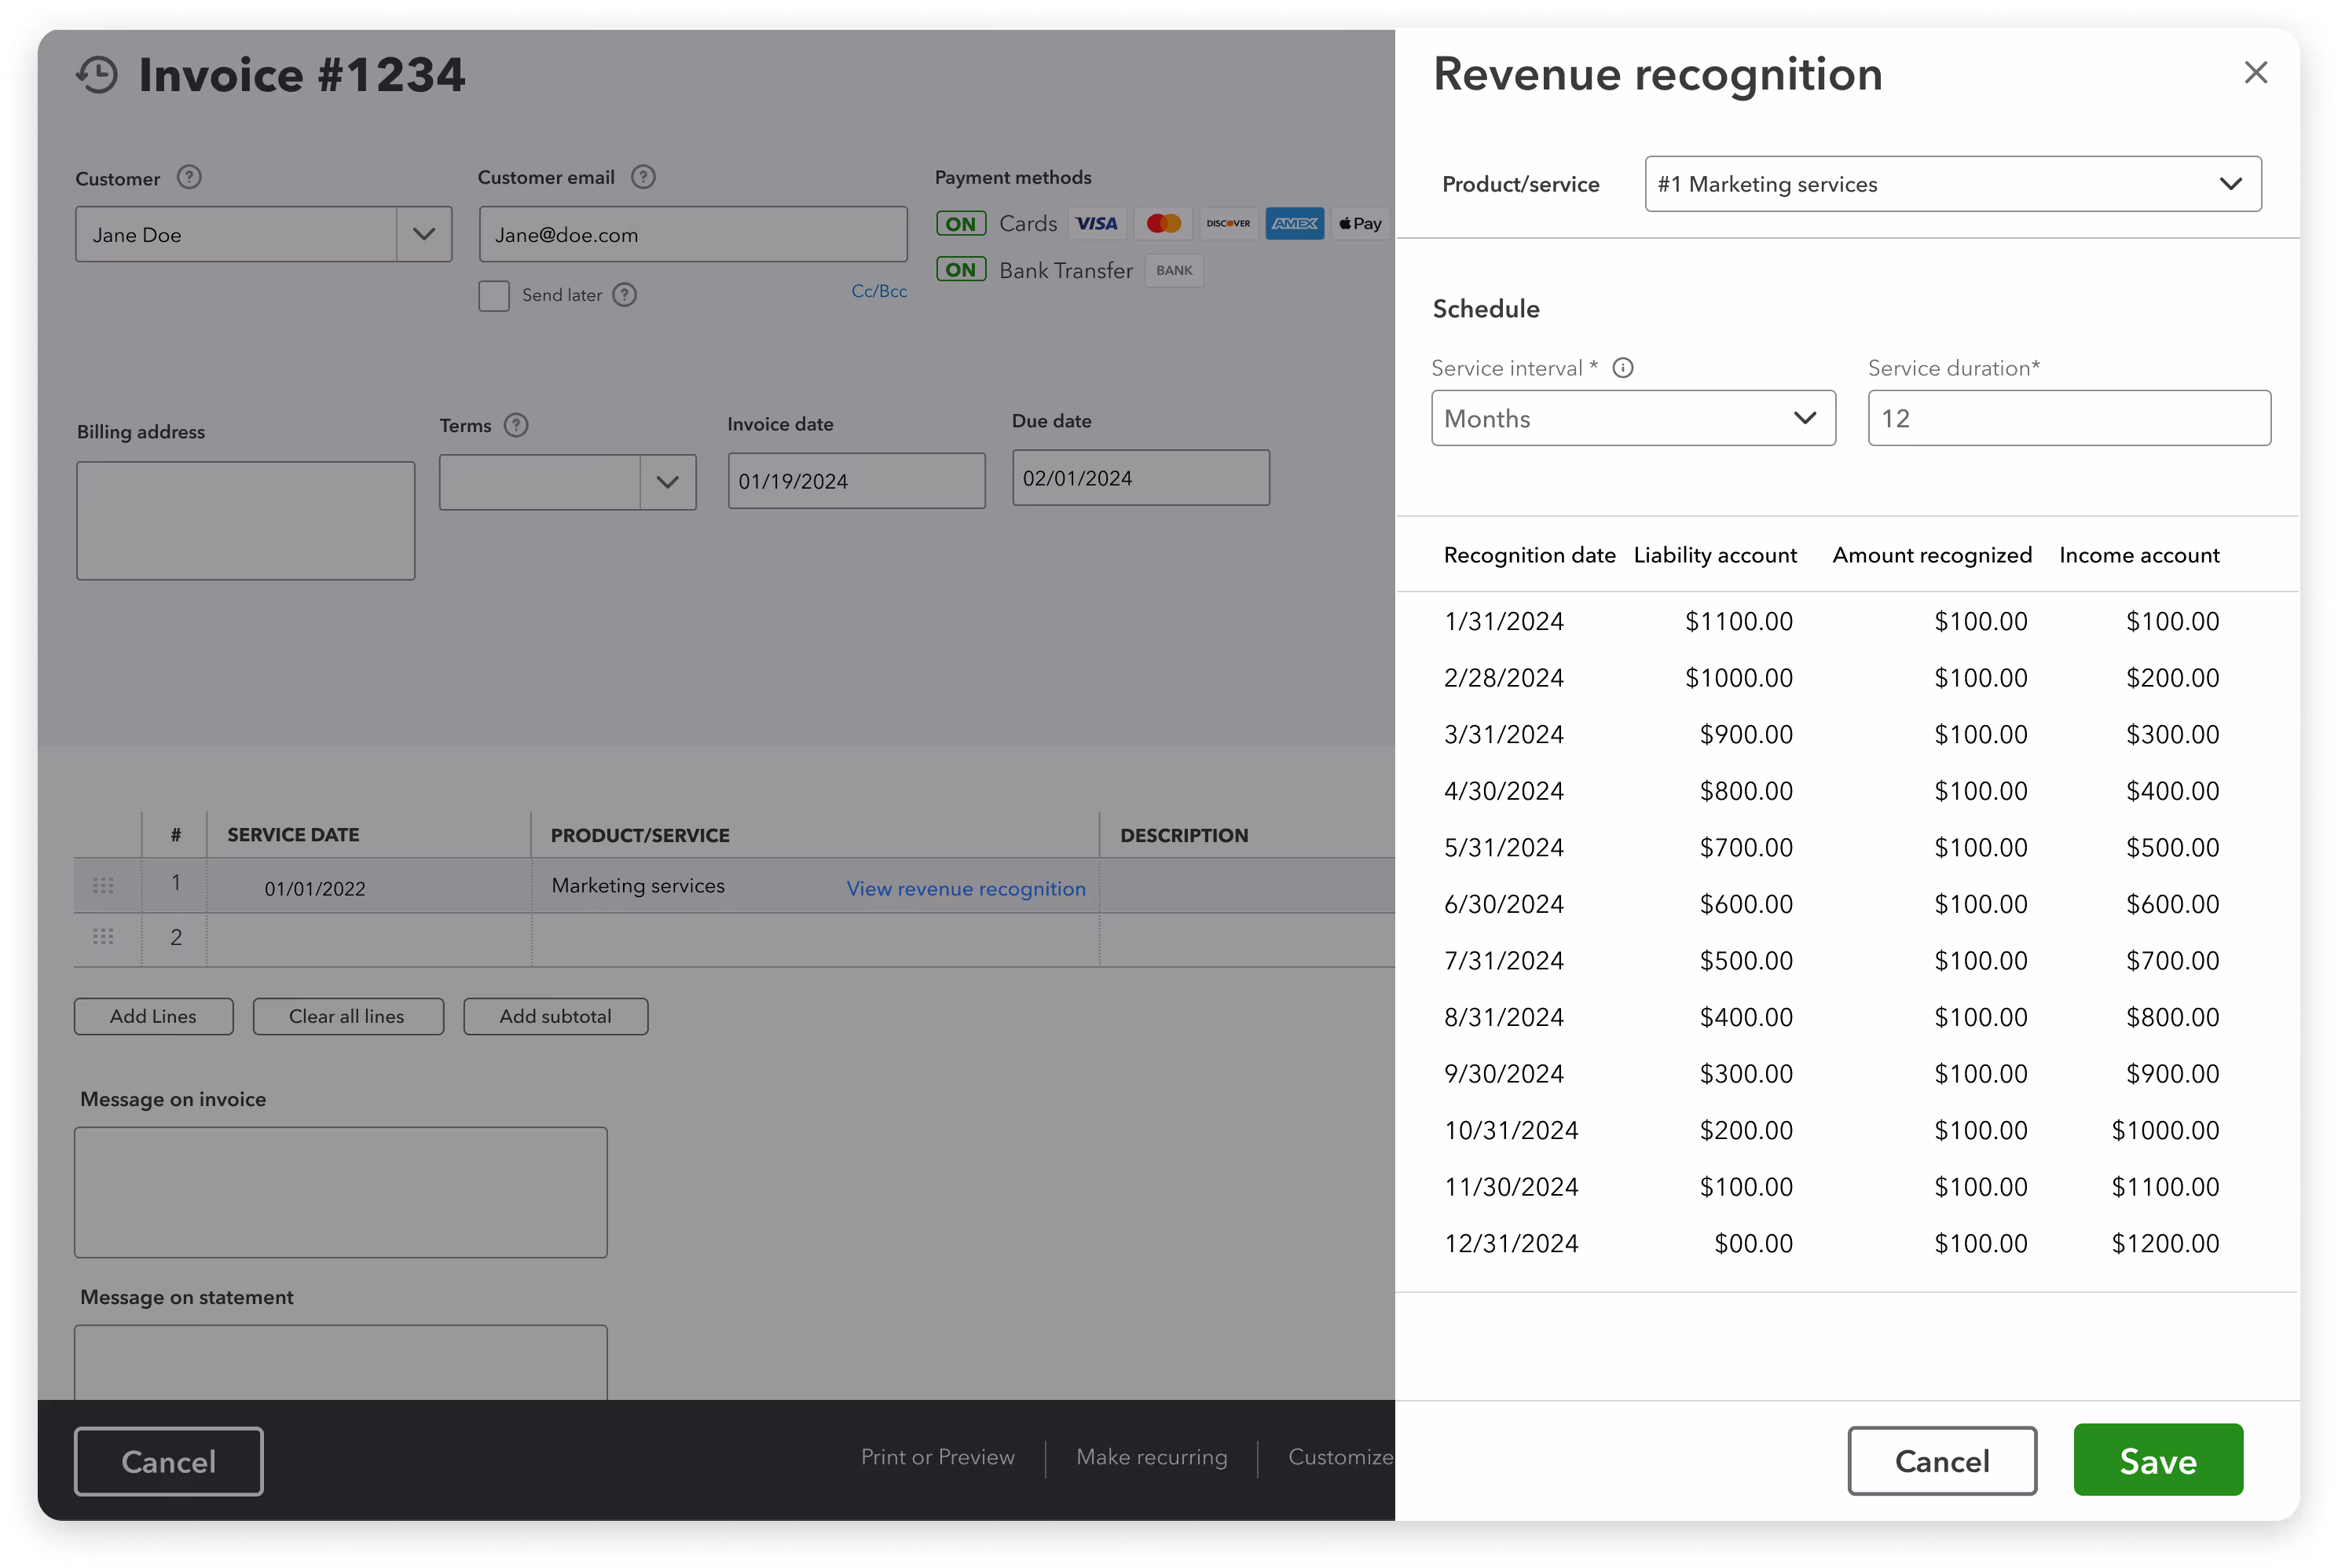Click Print or Preview in the footer

click(x=937, y=1457)
